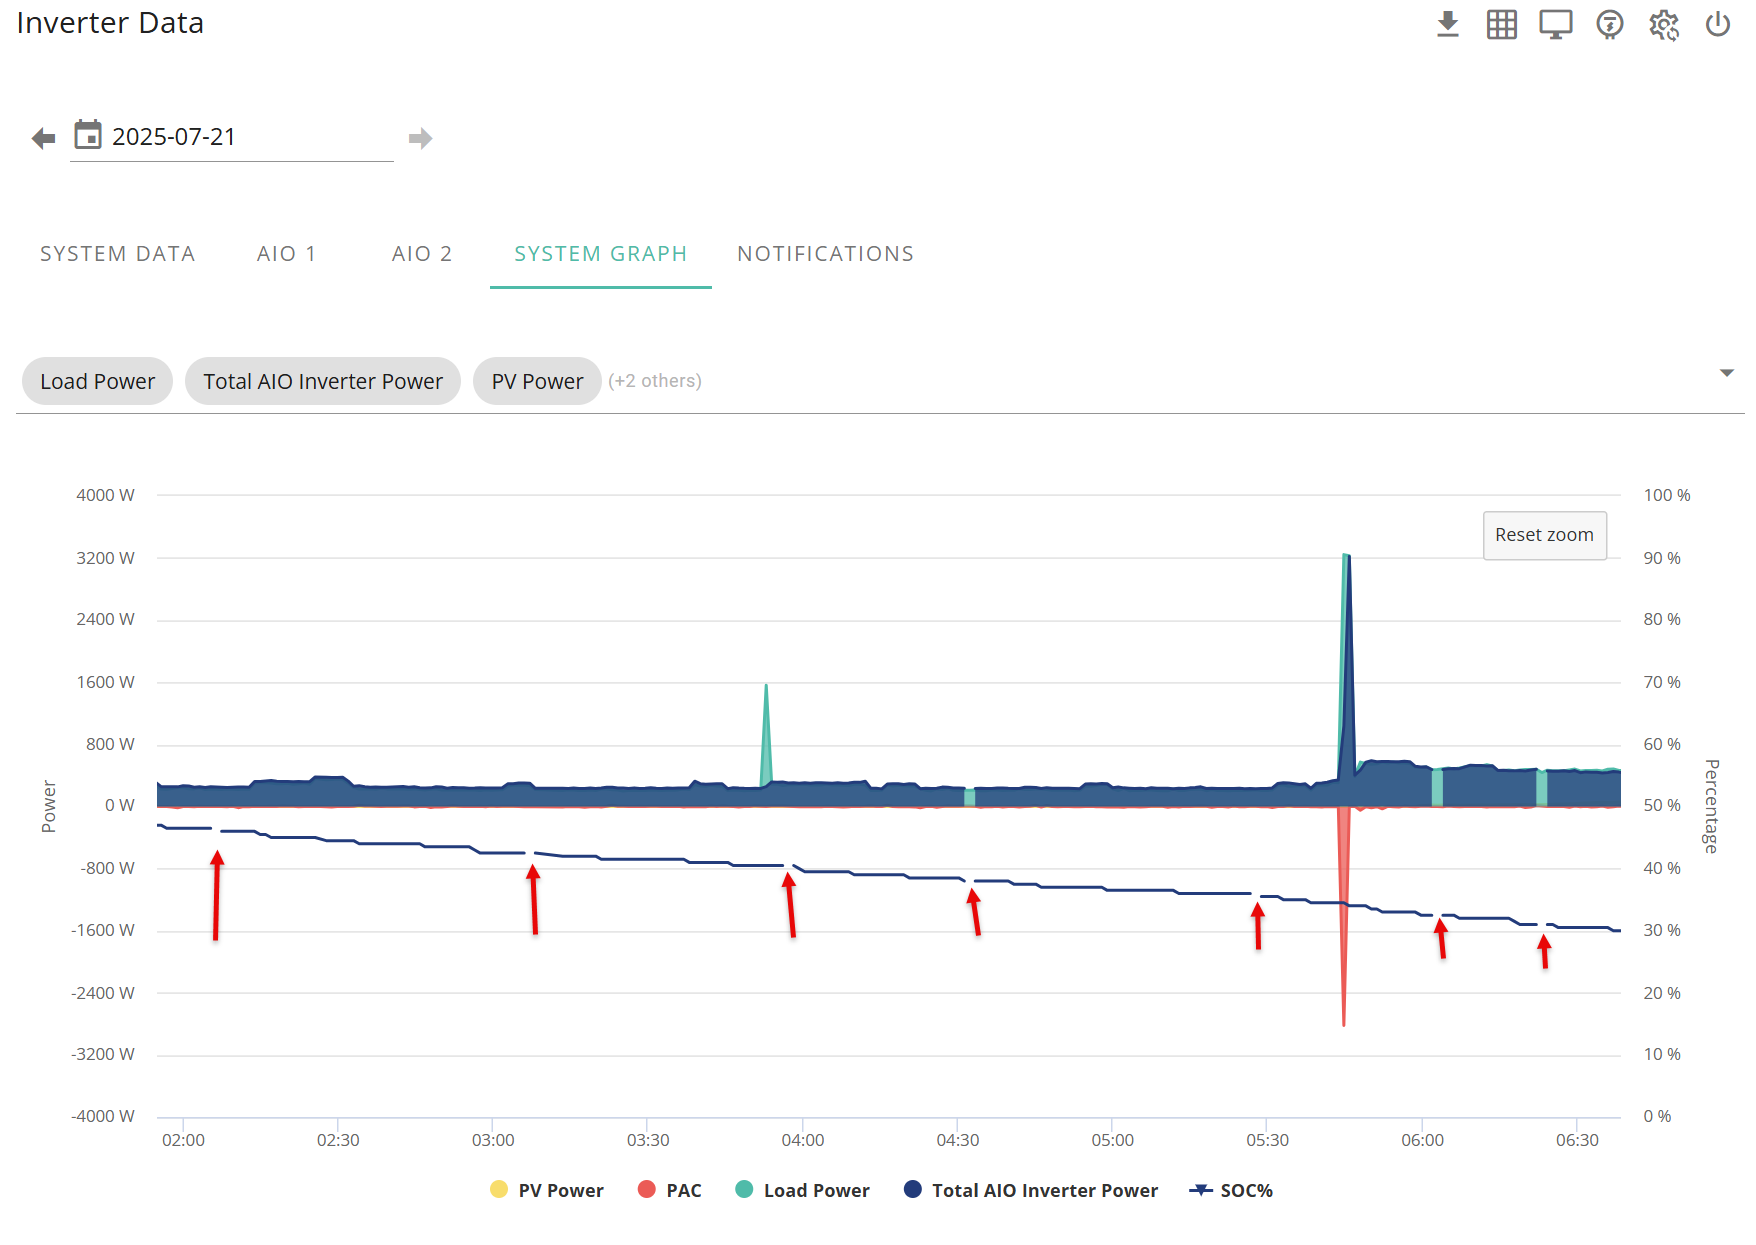This screenshot has width=1756, height=1245.
Task: Select the Load Power chip
Action: coord(97,381)
